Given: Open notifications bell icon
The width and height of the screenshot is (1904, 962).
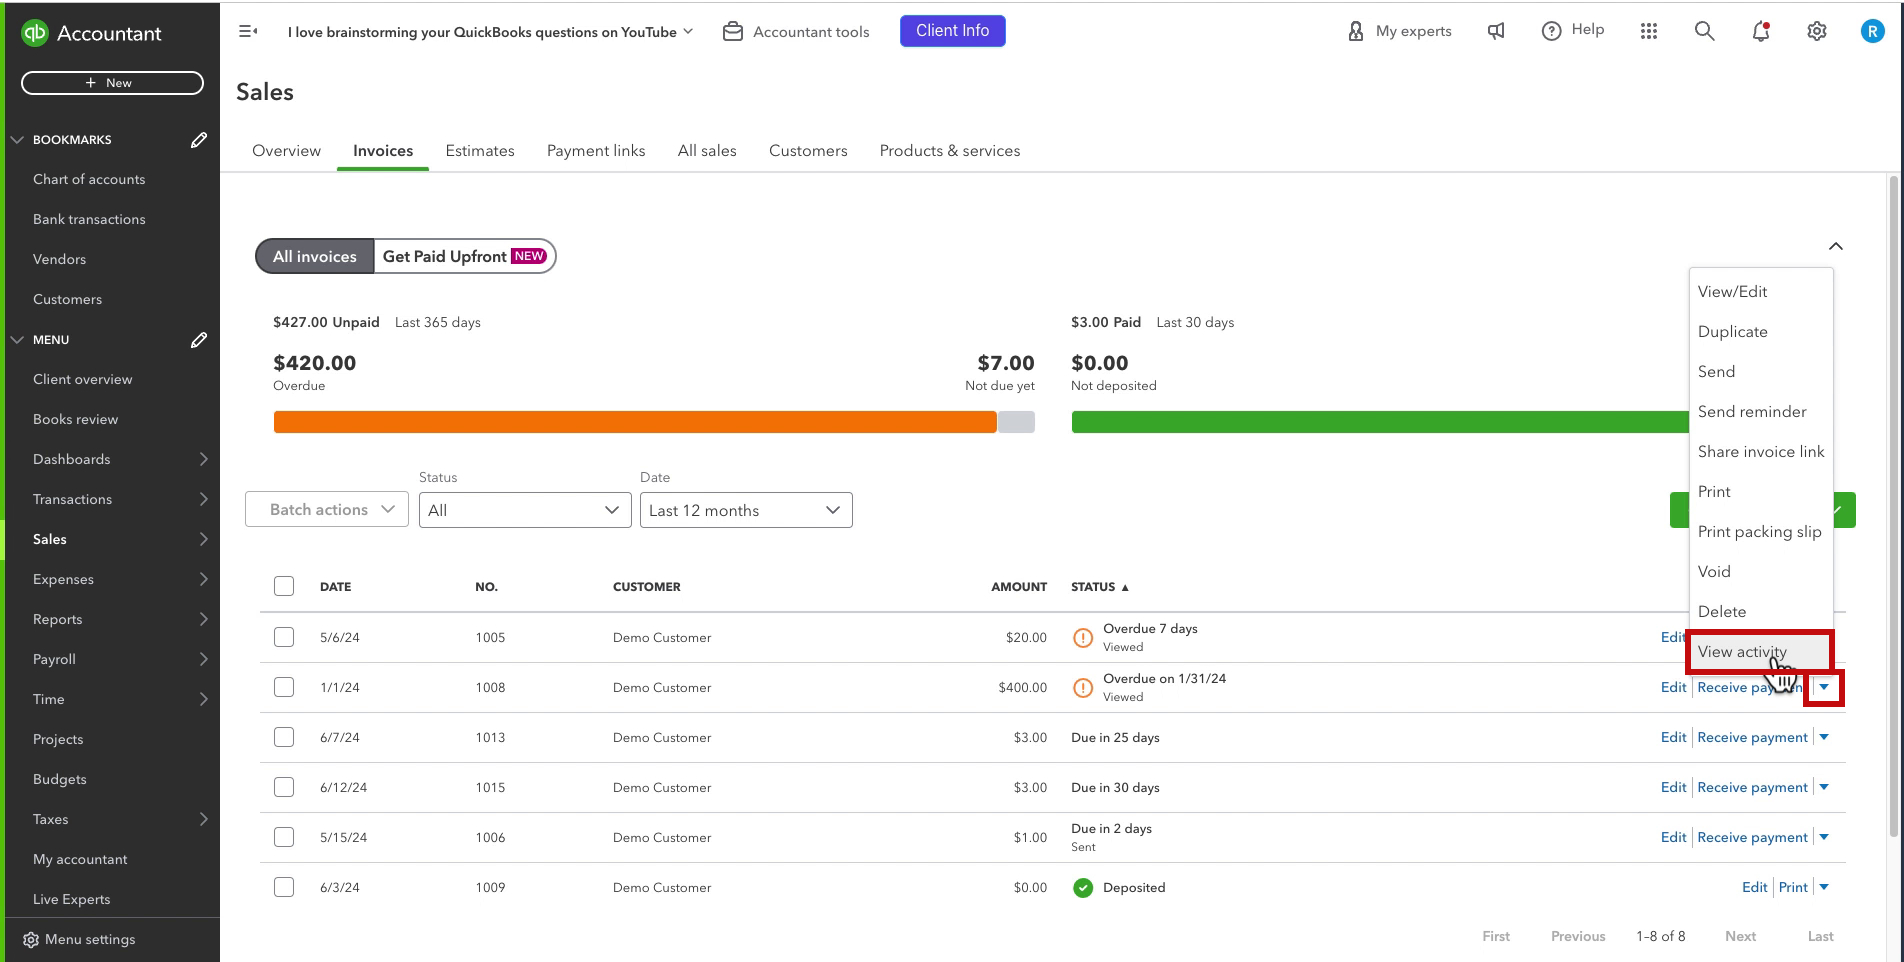Looking at the screenshot, I should point(1761,31).
